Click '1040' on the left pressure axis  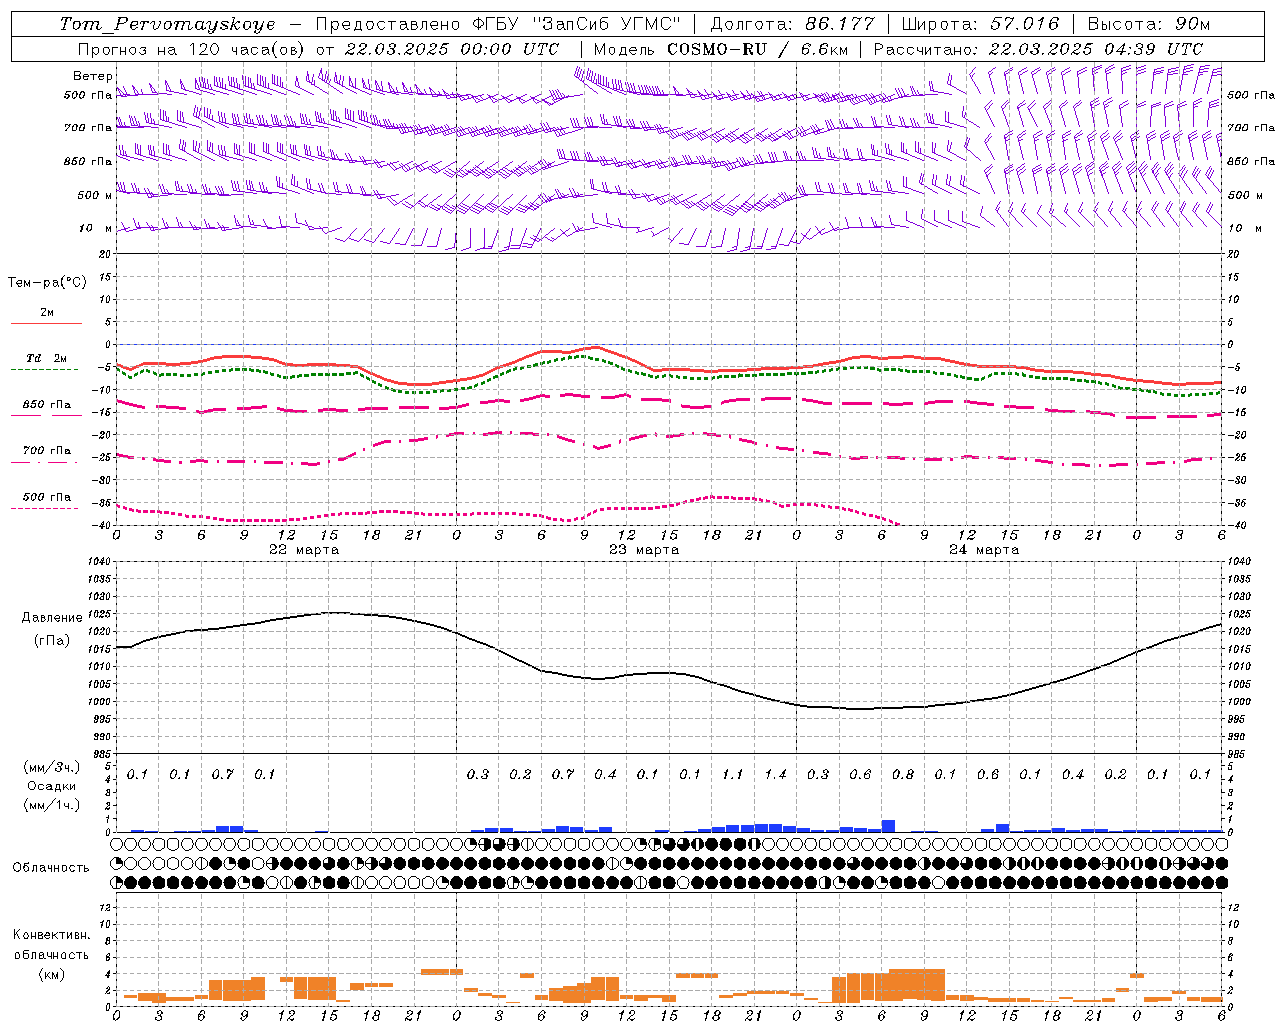pyautogui.click(x=99, y=562)
